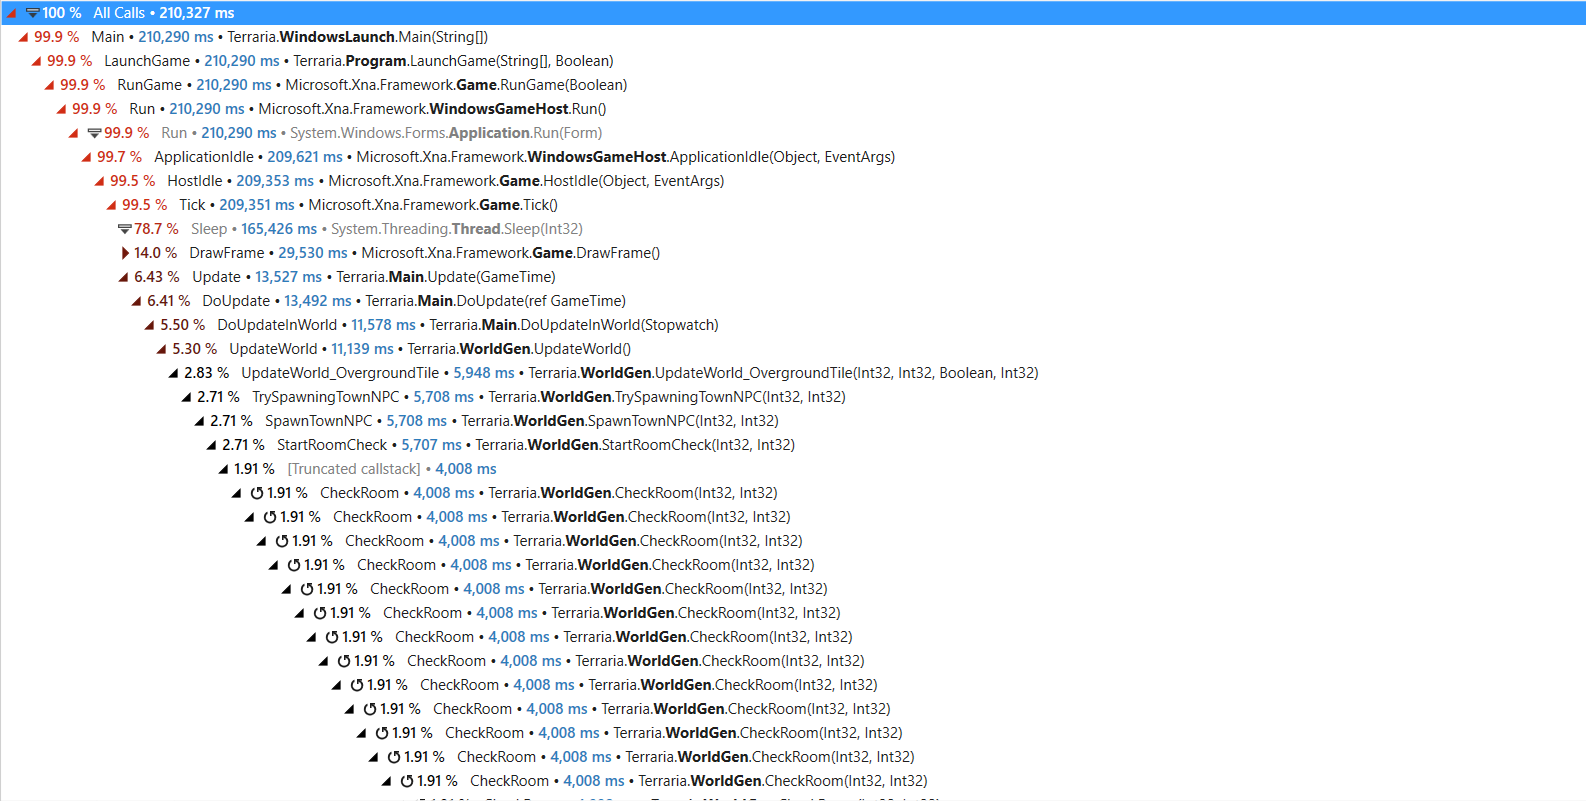Collapse the 5.30 % UpdateWorld node

click(161, 349)
